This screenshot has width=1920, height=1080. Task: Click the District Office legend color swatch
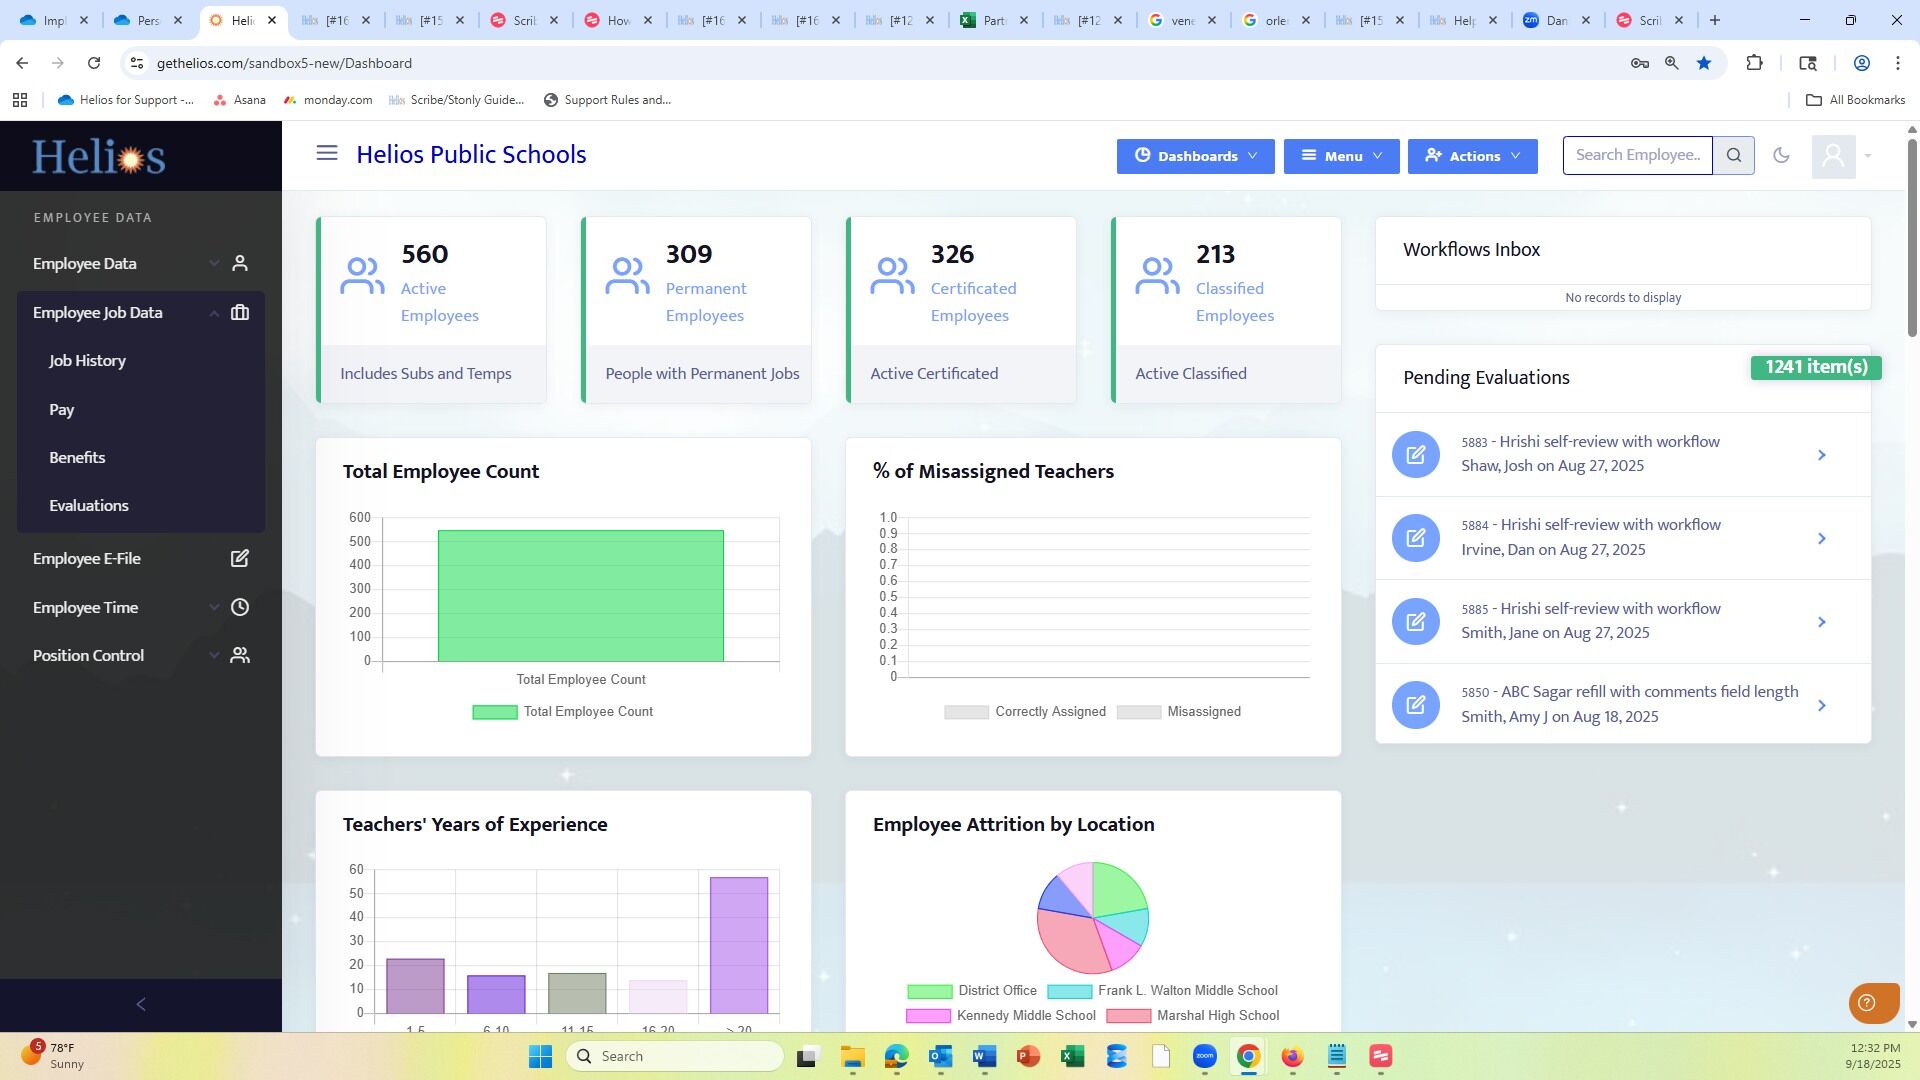pos(929,991)
